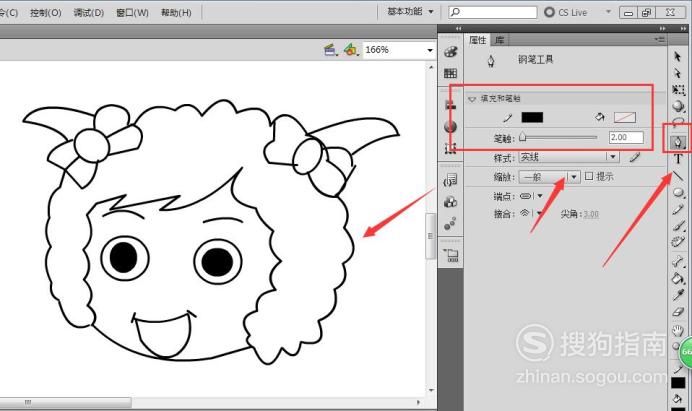Open the 调试(D) menu
Screen dimensions: 692x411
point(89,13)
